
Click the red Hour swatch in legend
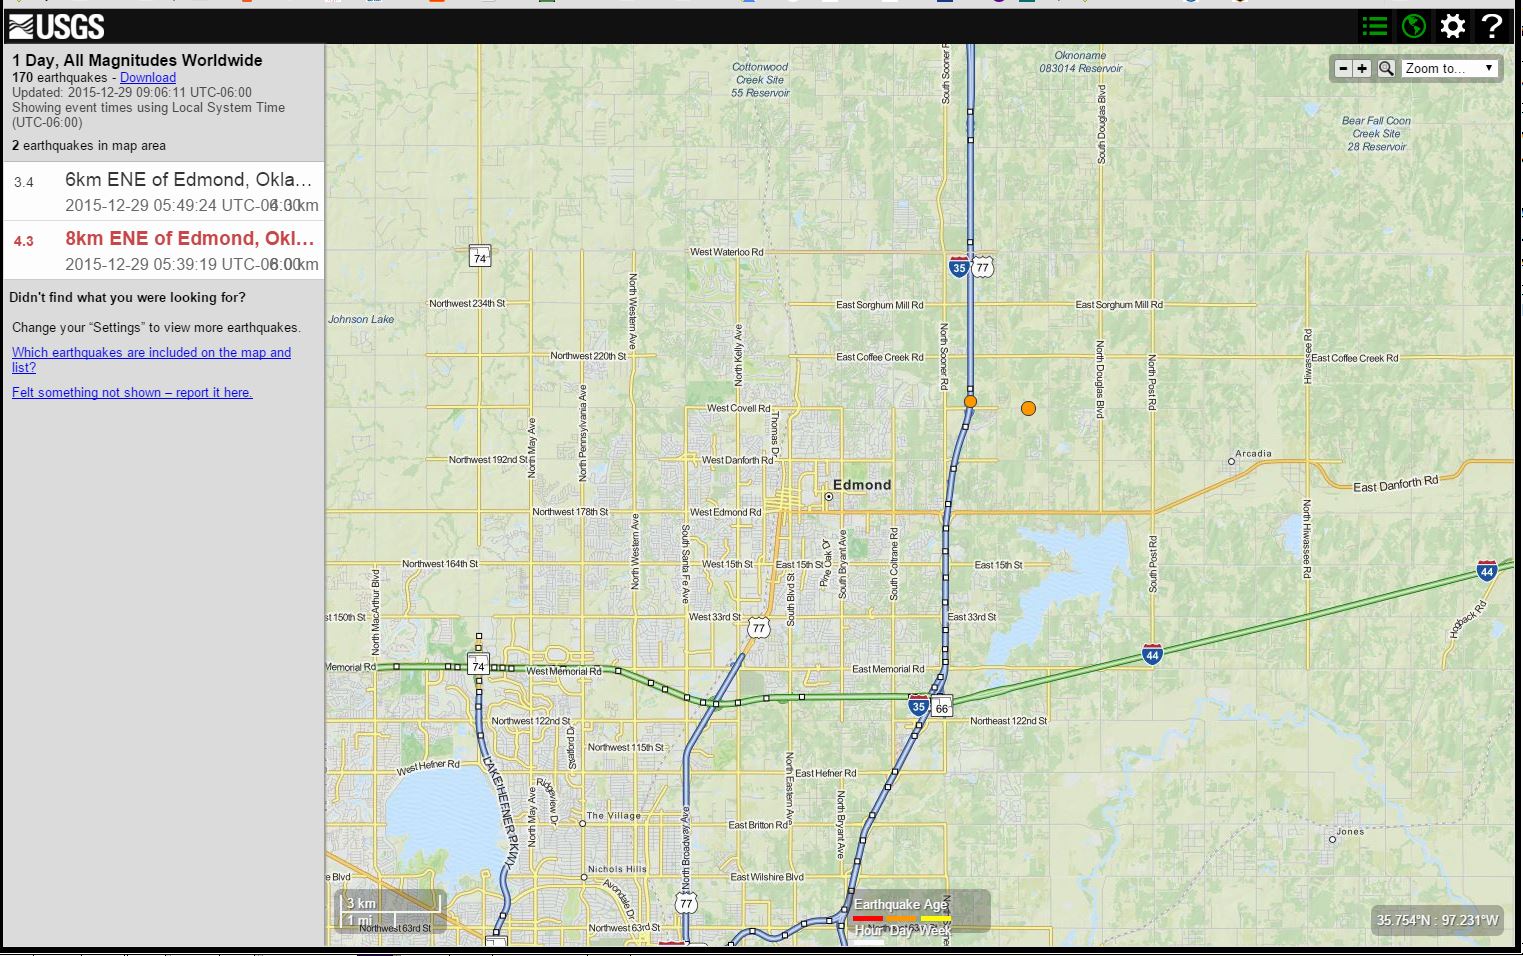click(x=867, y=918)
